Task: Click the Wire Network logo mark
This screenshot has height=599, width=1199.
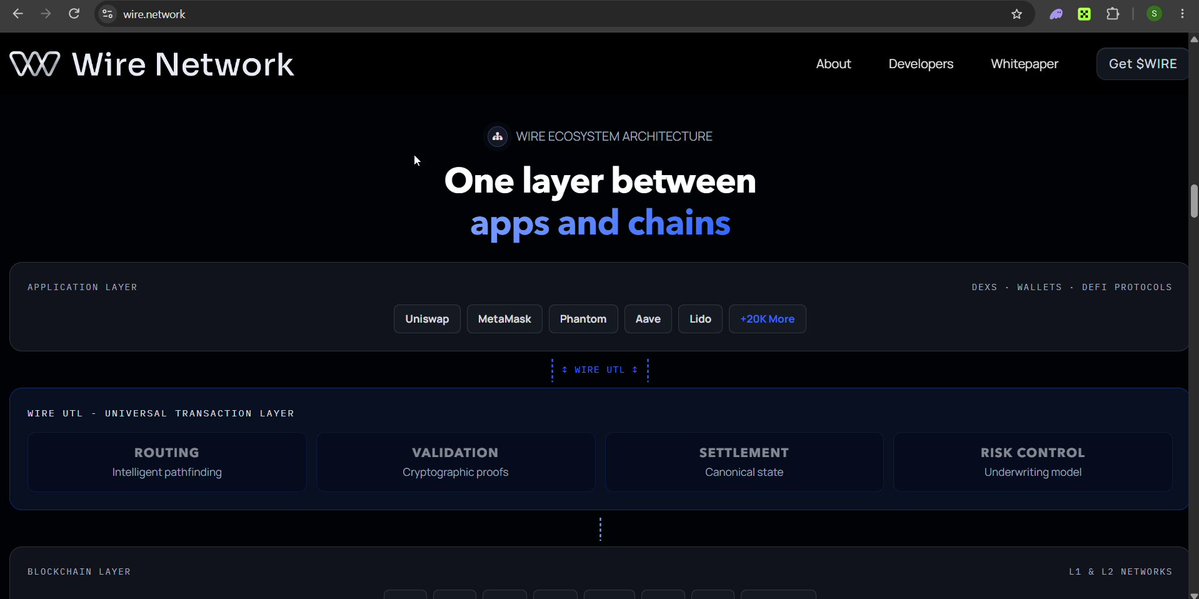Action: pyautogui.click(x=34, y=64)
